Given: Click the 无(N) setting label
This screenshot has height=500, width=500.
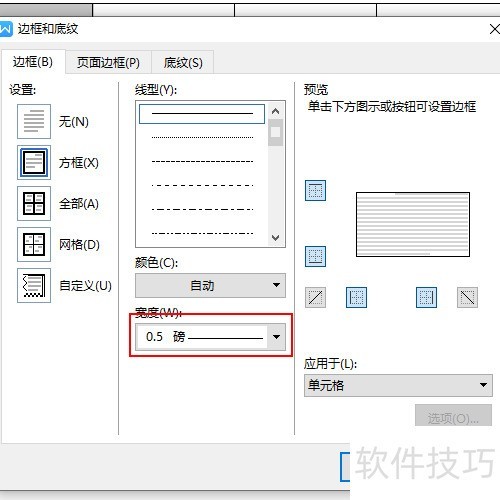Looking at the screenshot, I should (x=74, y=122).
